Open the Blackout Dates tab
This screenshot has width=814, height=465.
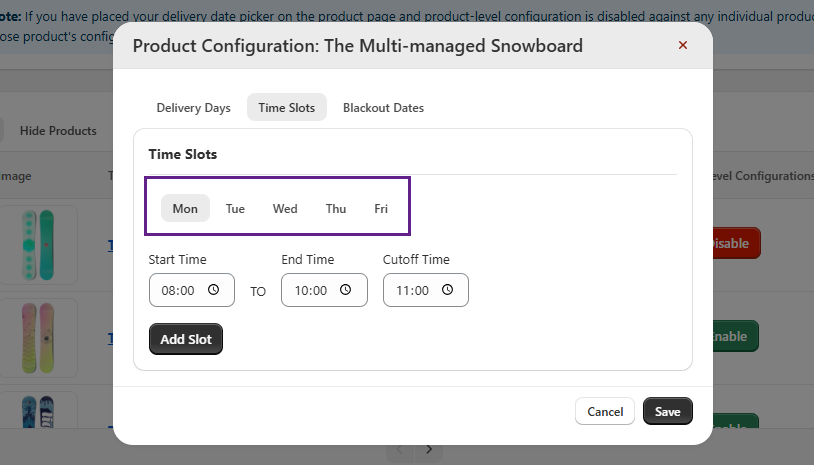383,108
